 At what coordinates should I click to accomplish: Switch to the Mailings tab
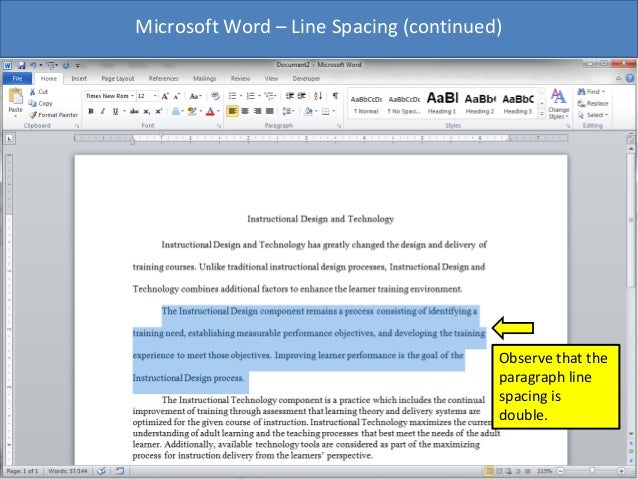coord(205,79)
